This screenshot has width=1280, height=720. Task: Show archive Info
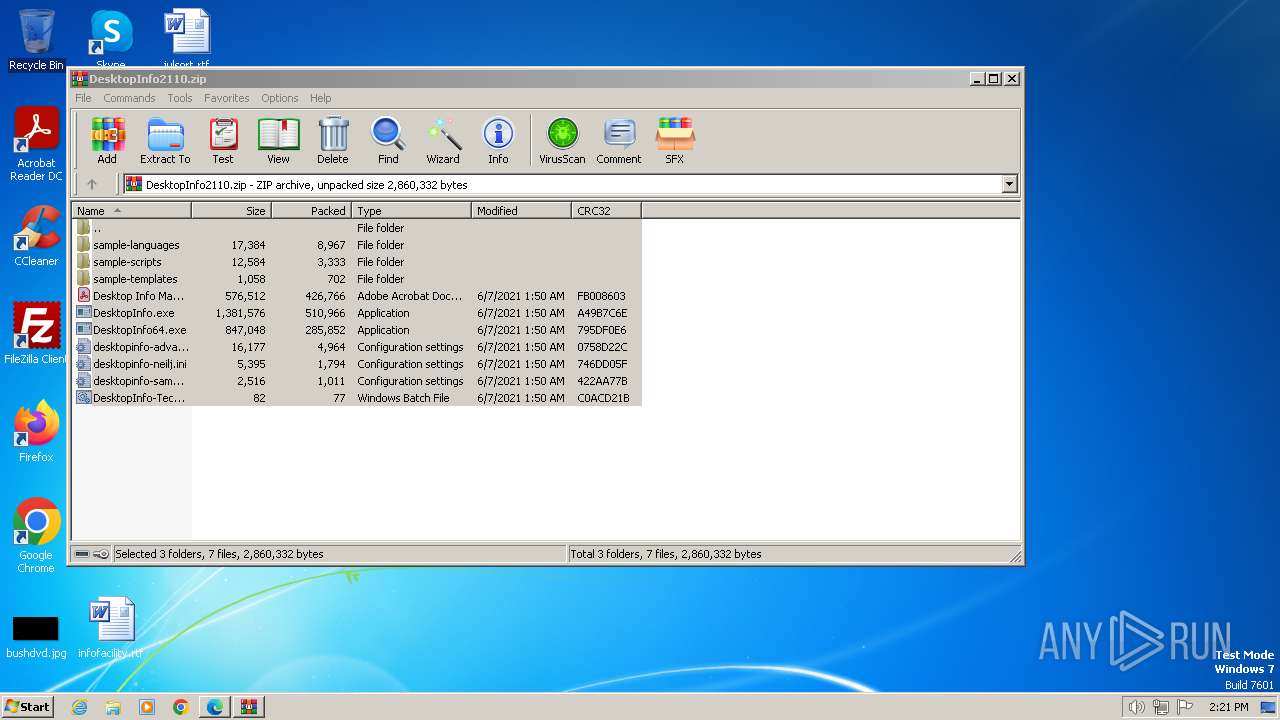pos(498,141)
